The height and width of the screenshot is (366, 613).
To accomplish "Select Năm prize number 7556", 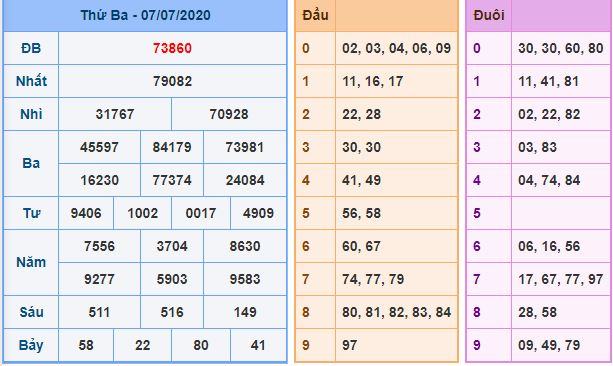I will pyautogui.click(x=99, y=246).
